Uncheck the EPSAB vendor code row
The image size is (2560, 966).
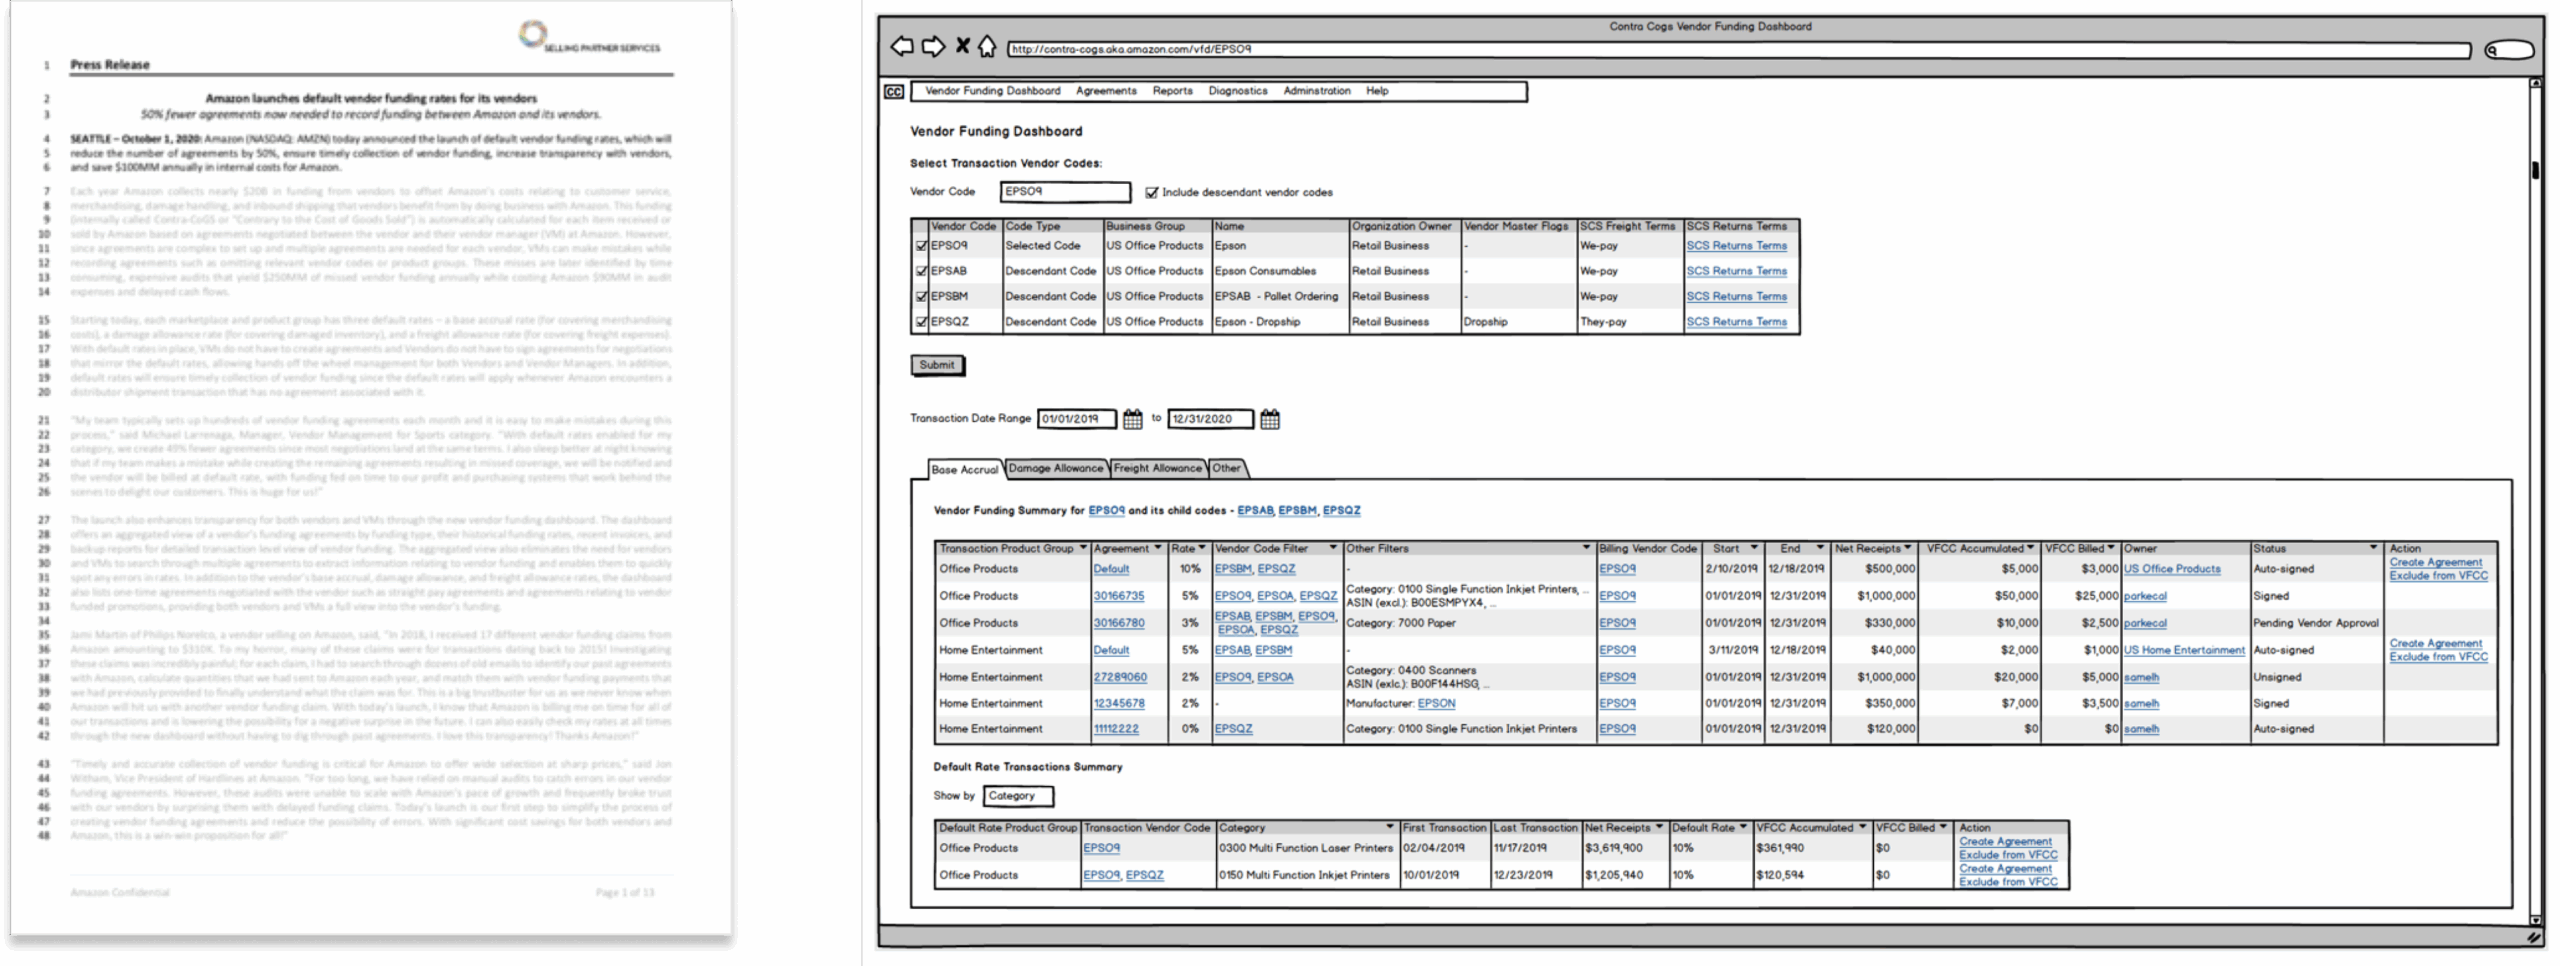921,271
